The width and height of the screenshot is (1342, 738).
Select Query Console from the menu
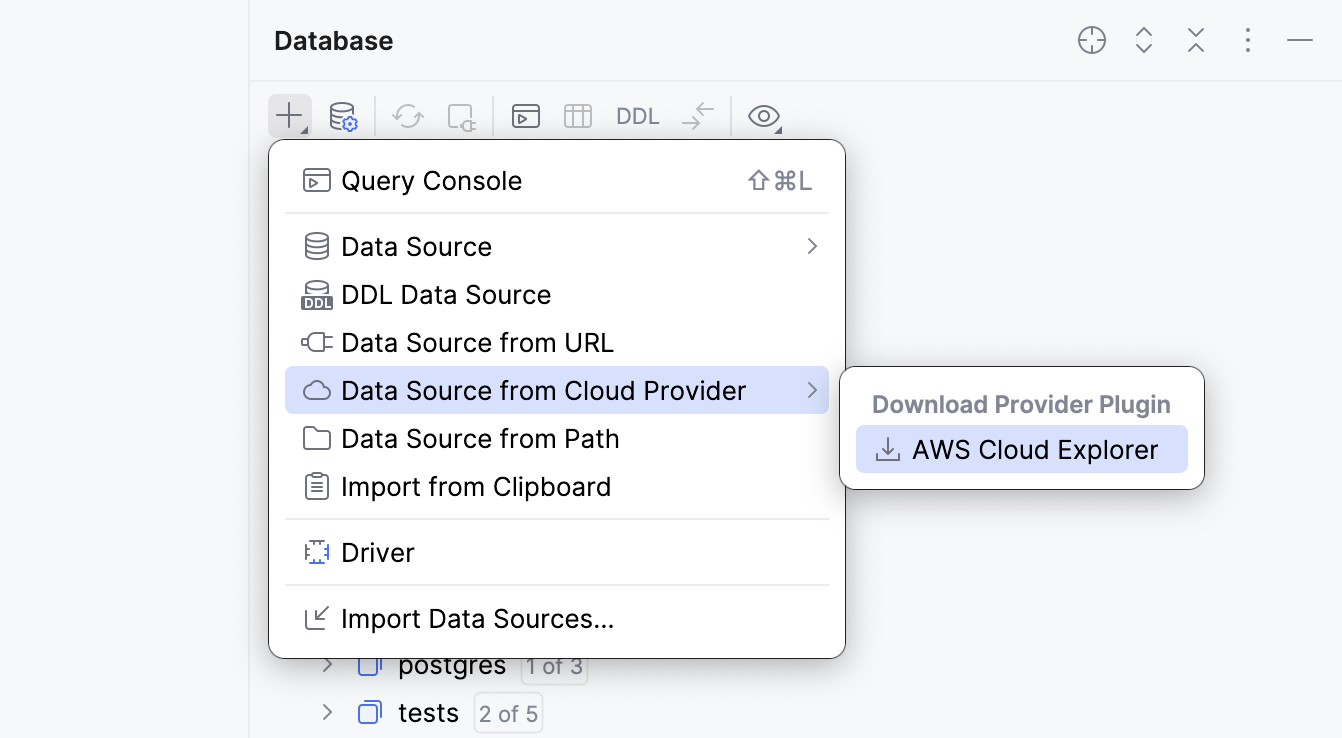point(432,181)
